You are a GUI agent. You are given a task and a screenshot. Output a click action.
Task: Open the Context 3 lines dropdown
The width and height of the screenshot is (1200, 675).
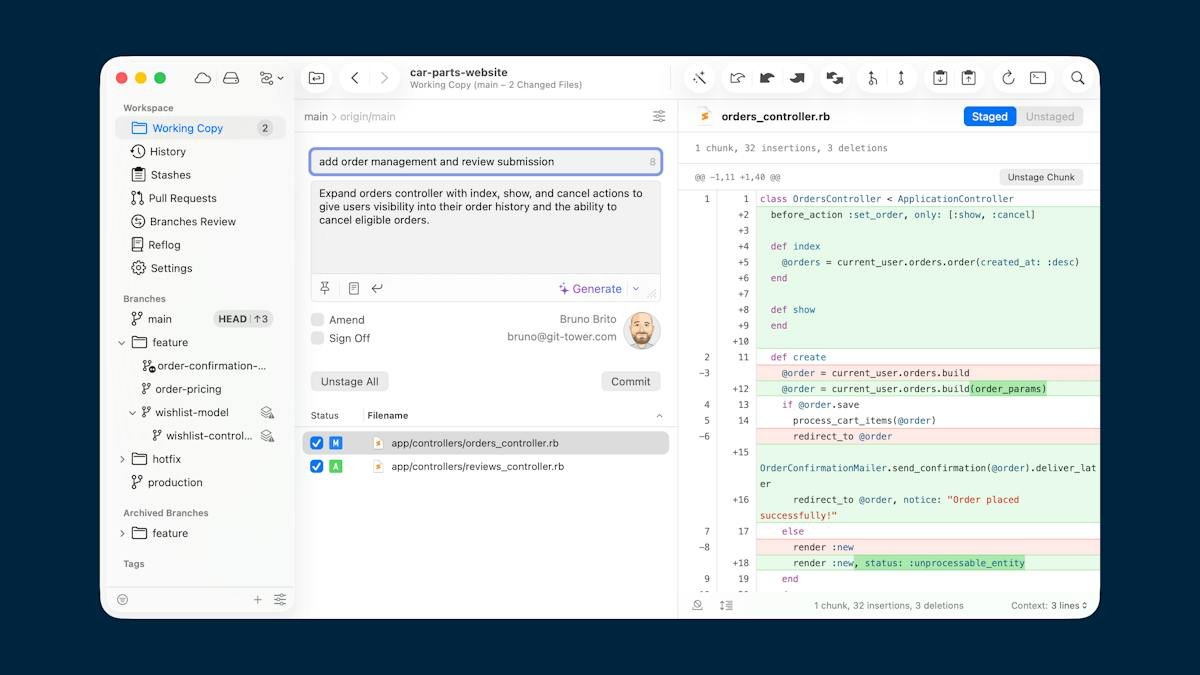pyautogui.click(x=1049, y=606)
